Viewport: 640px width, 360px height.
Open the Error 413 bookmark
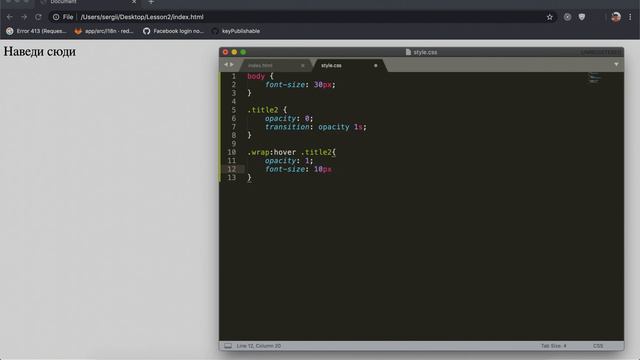36,31
